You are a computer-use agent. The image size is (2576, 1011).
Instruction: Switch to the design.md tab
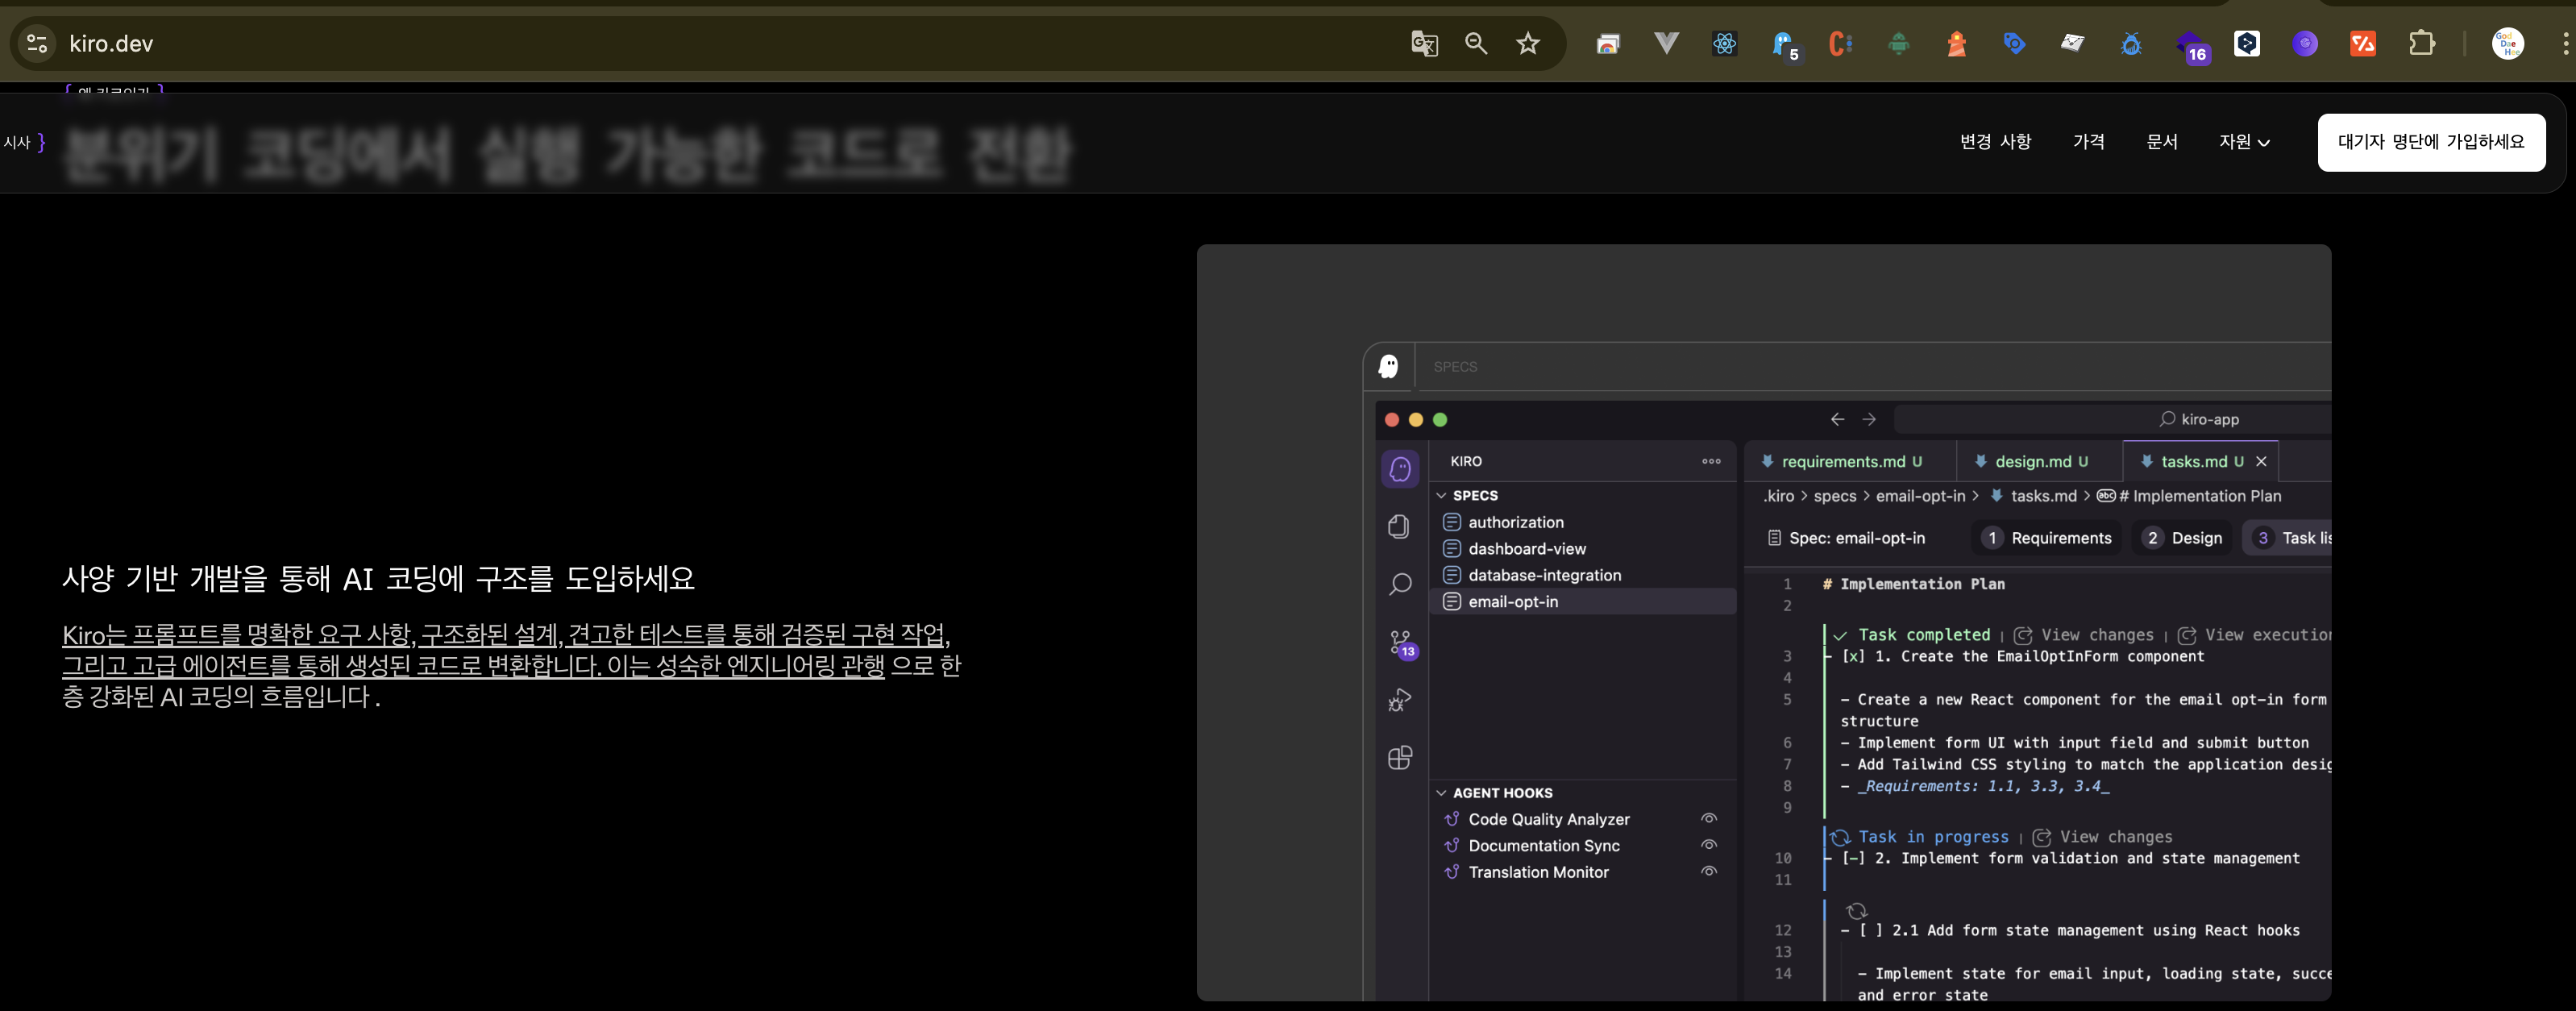click(x=2033, y=462)
